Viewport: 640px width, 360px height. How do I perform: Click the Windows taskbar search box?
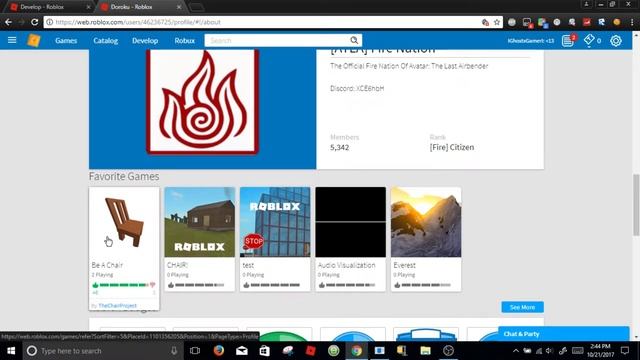(101, 351)
